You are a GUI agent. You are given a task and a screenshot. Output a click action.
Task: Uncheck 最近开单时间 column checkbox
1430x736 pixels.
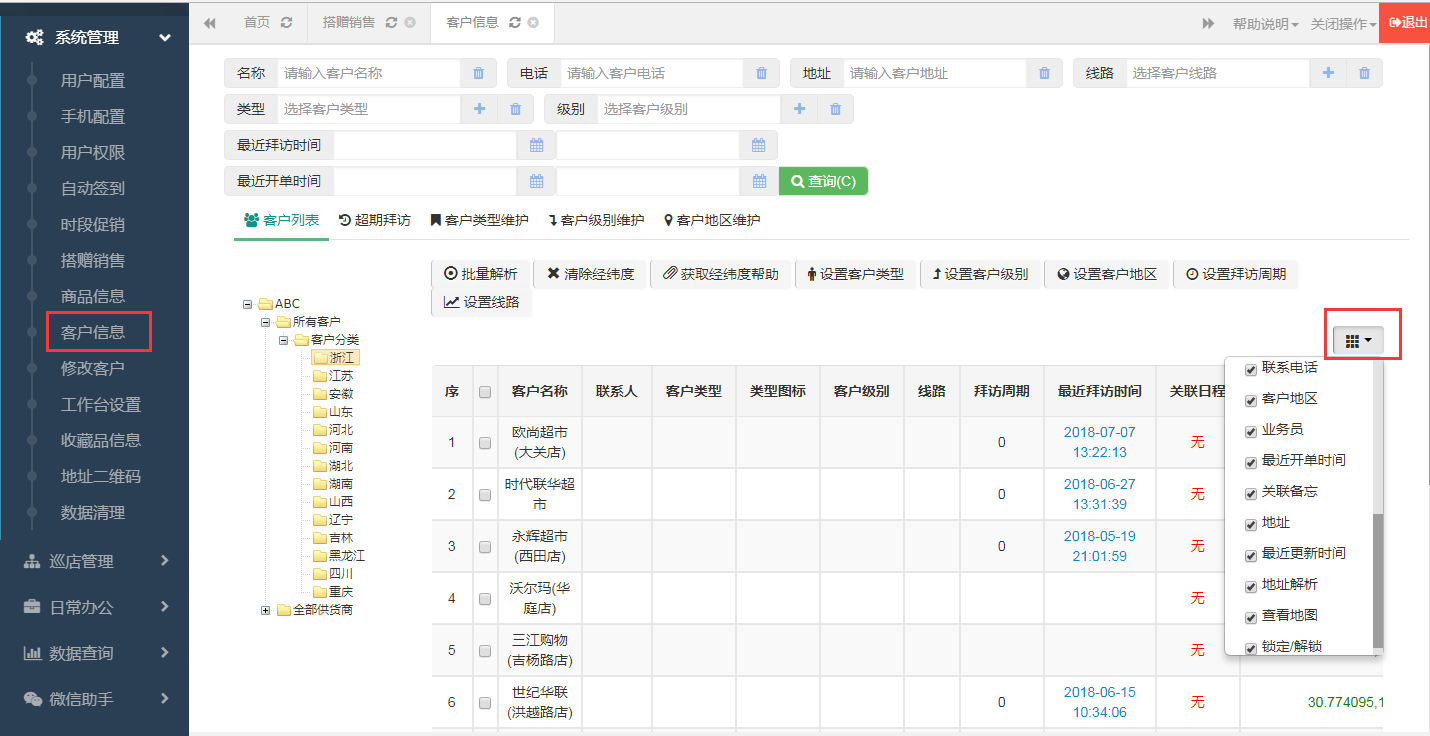tap(1250, 463)
